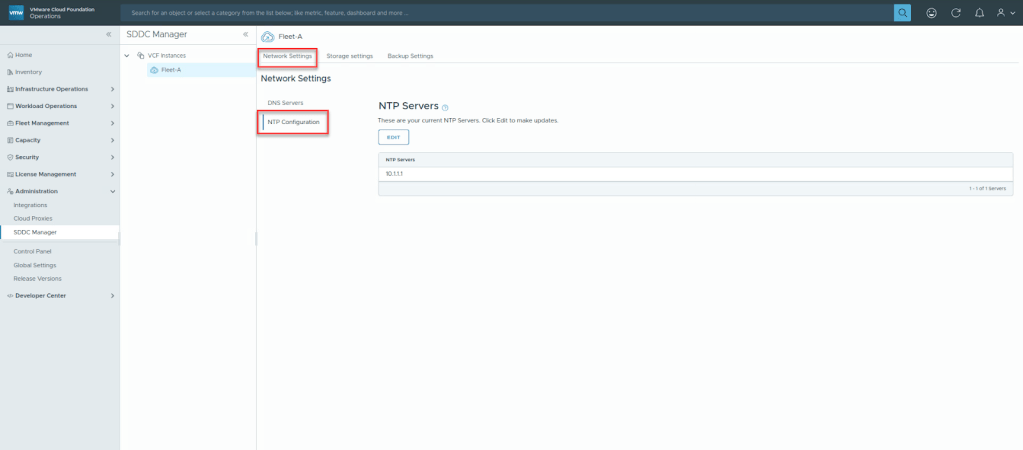Viewport: 1023px width, 450px height.
Task: Open Global Settings entry
Action: pyautogui.click(x=35, y=265)
